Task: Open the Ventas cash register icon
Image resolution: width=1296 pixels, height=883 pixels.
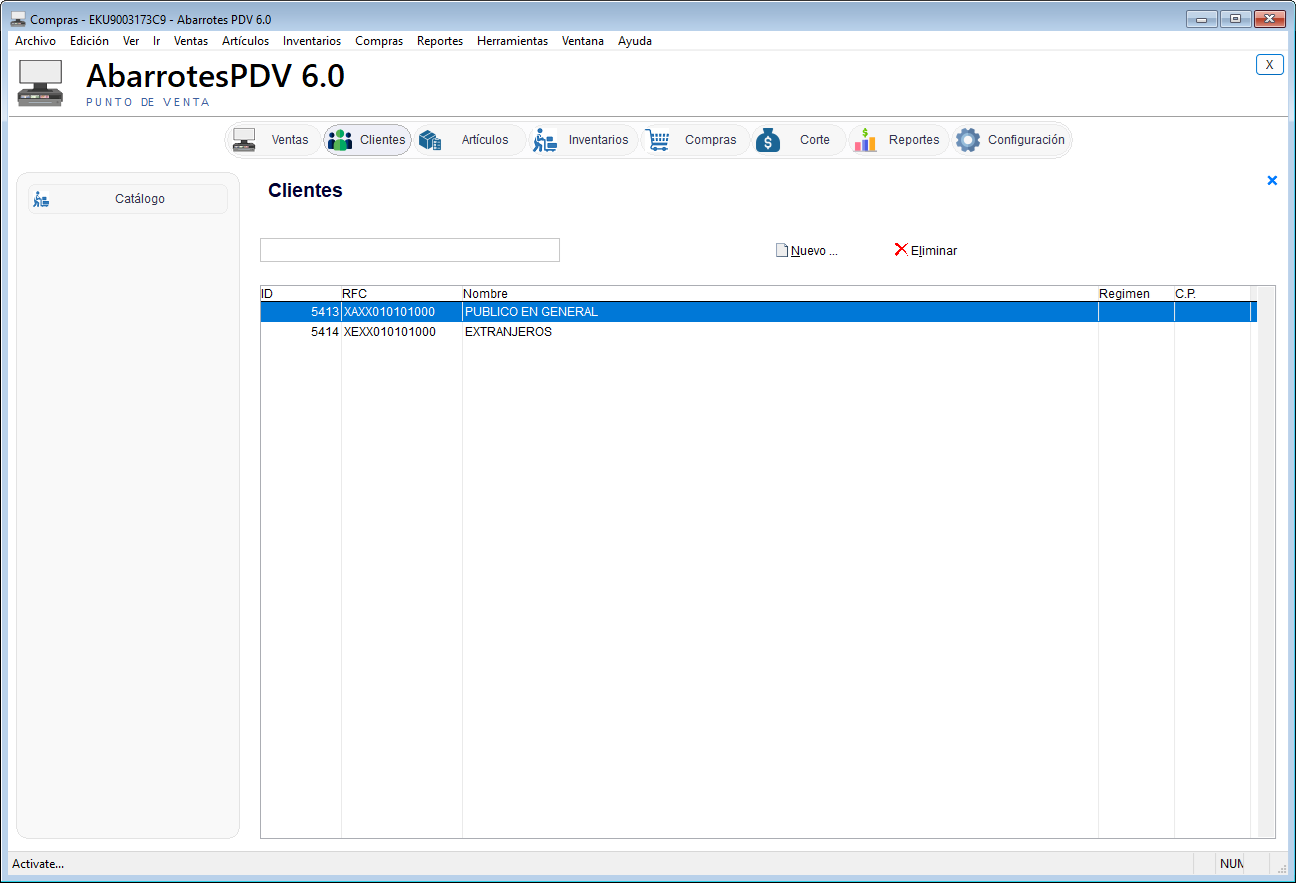Action: 244,140
